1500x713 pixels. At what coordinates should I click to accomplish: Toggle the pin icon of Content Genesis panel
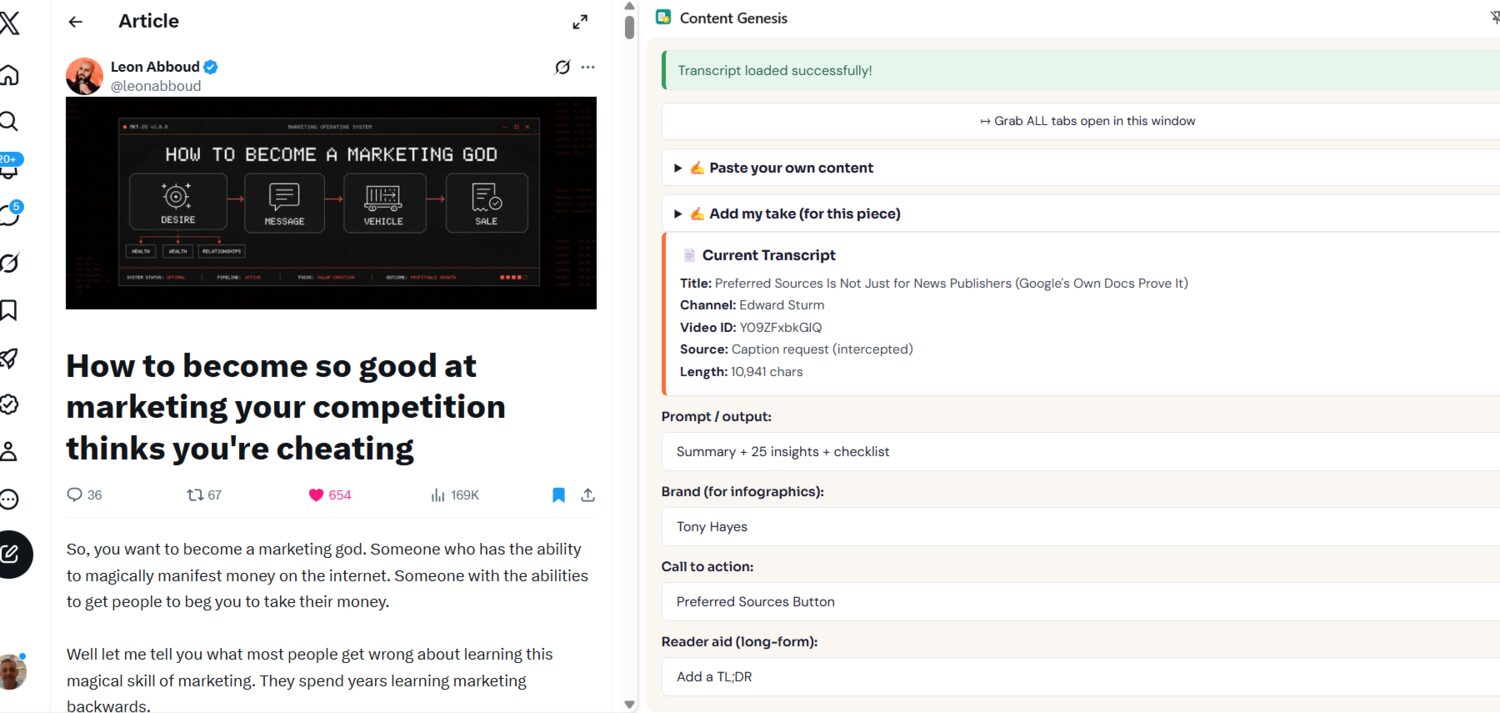(1494, 17)
